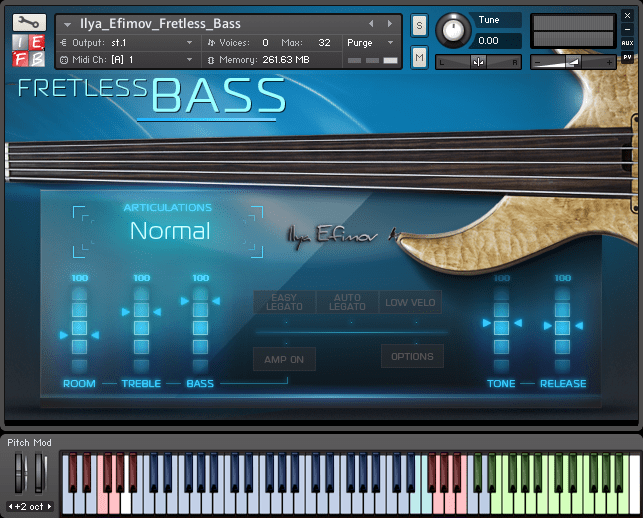Viewport: 643px width, 518px height.
Task: Shift keyboard octave up arrow
Action: (x=49, y=507)
